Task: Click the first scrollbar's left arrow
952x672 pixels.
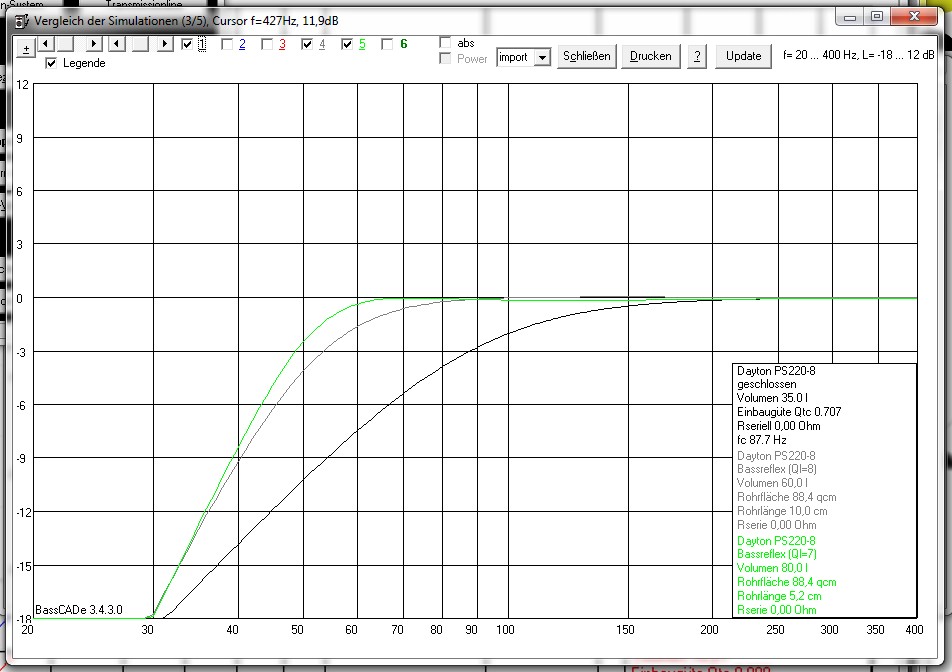Action: click(46, 44)
